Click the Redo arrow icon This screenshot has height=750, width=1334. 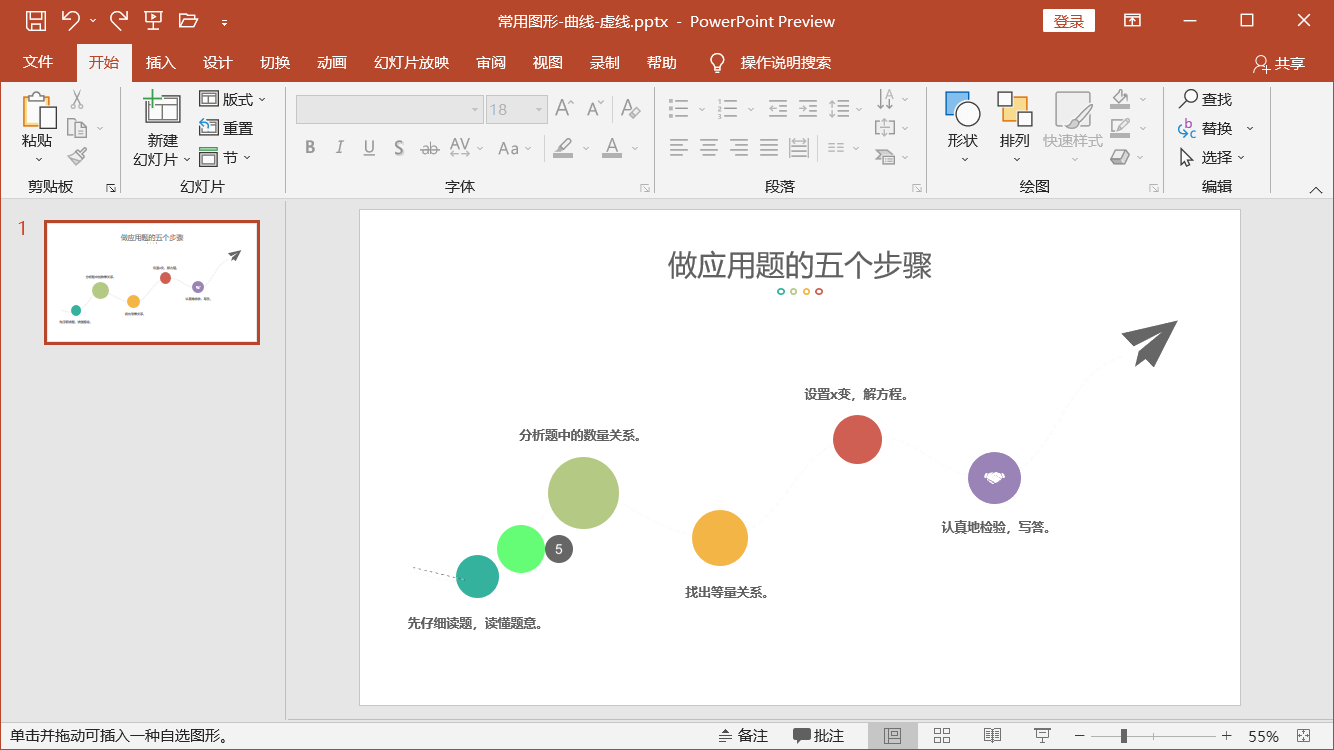pyautogui.click(x=119, y=20)
